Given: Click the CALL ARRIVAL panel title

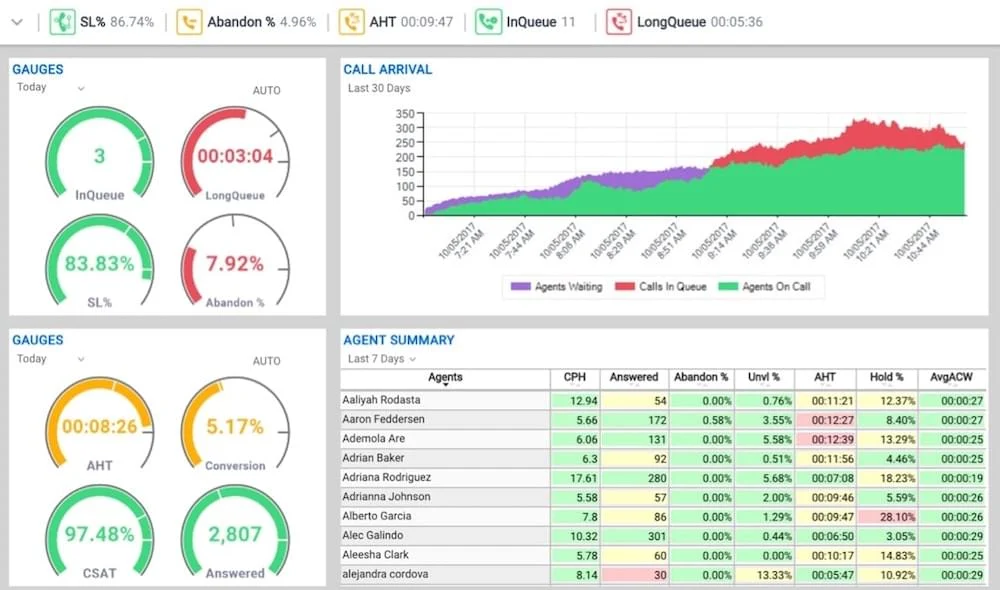Looking at the screenshot, I should 388,70.
